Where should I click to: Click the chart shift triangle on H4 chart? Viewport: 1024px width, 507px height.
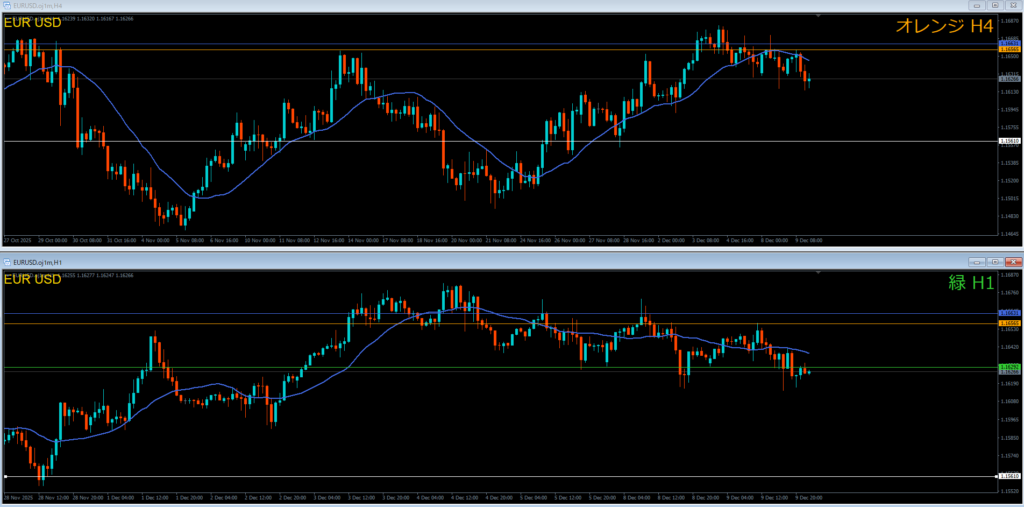click(x=818, y=17)
